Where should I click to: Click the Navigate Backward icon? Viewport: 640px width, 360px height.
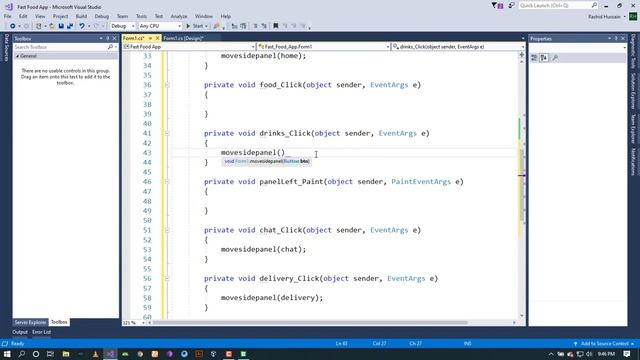[13, 26]
